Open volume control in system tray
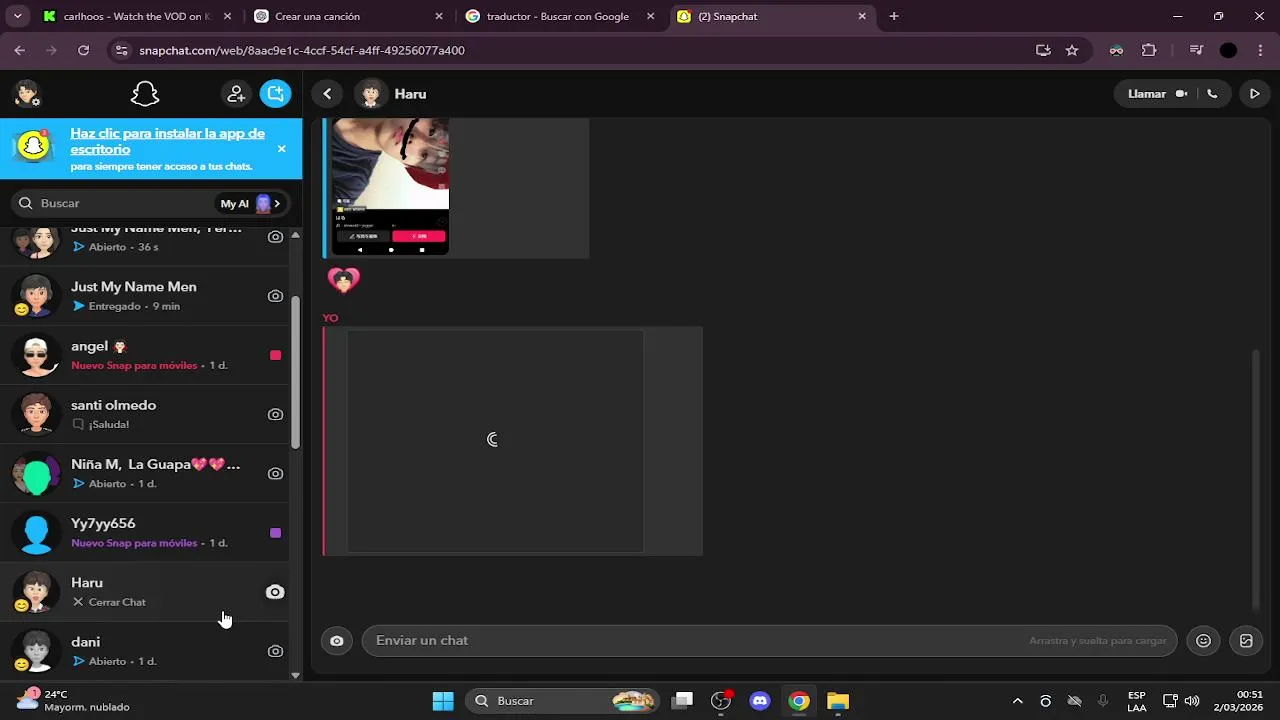The height and width of the screenshot is (720, 1280). pos(1191,701)
